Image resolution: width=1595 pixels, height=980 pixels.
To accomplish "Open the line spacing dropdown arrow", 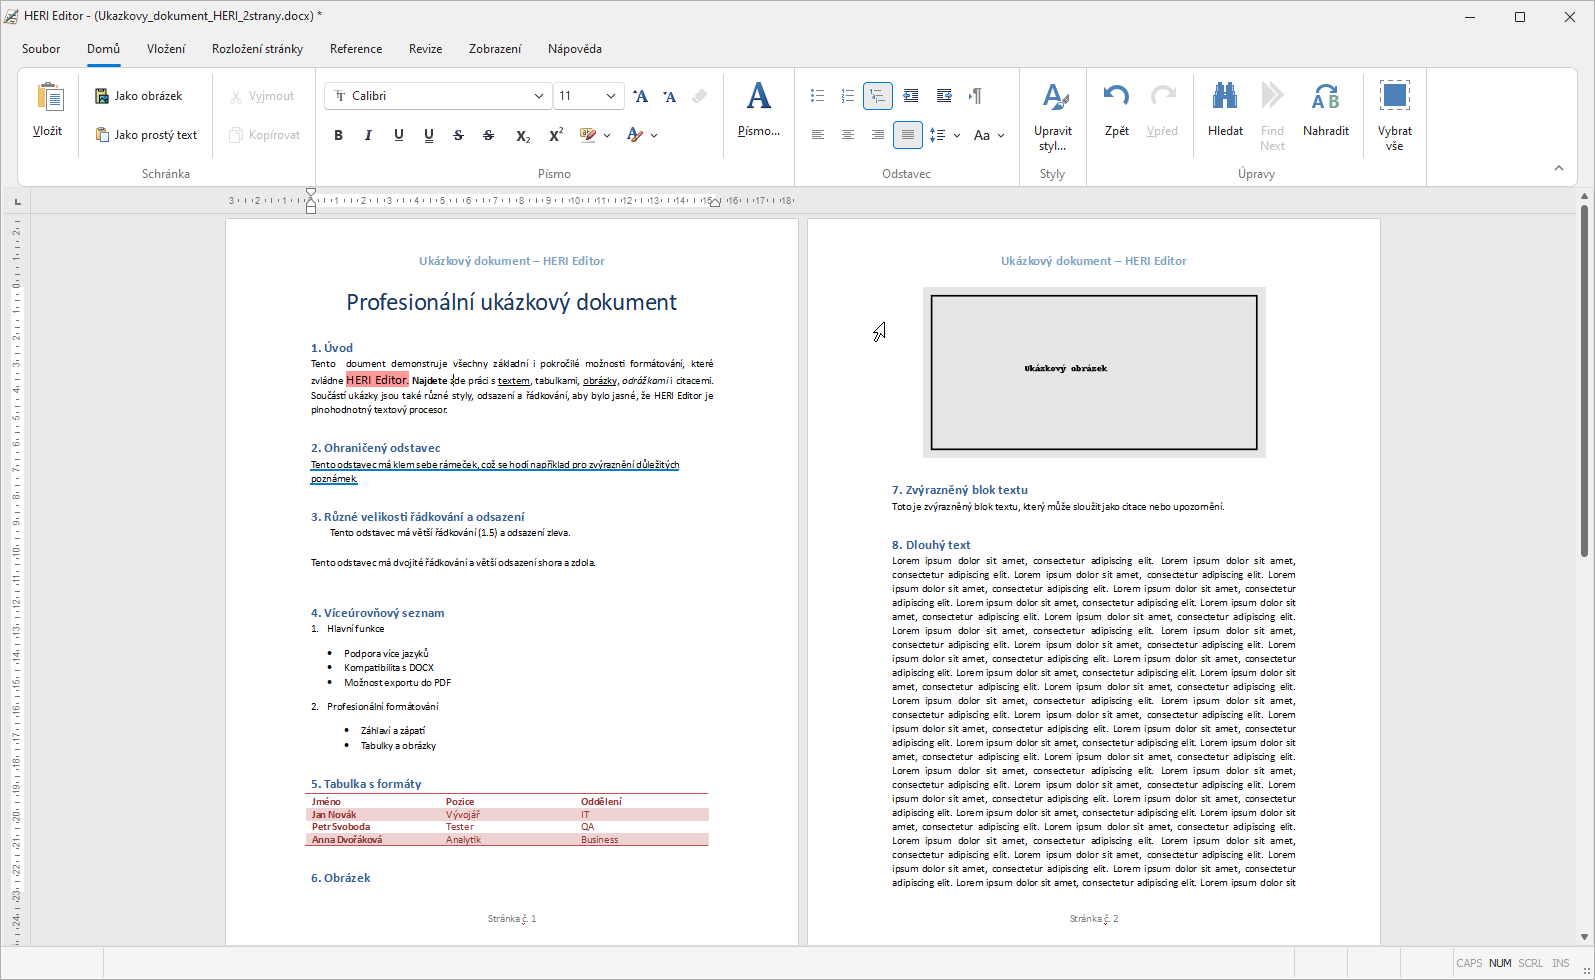I will tap(957, 135).
